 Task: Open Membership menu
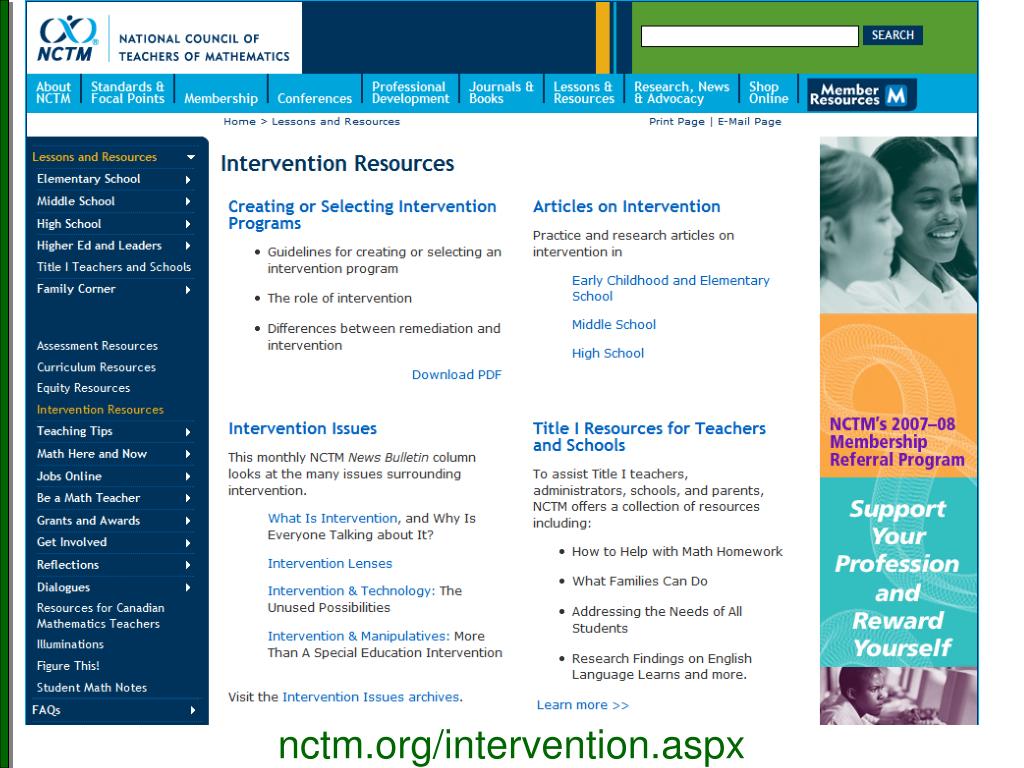tap(221, 99)
